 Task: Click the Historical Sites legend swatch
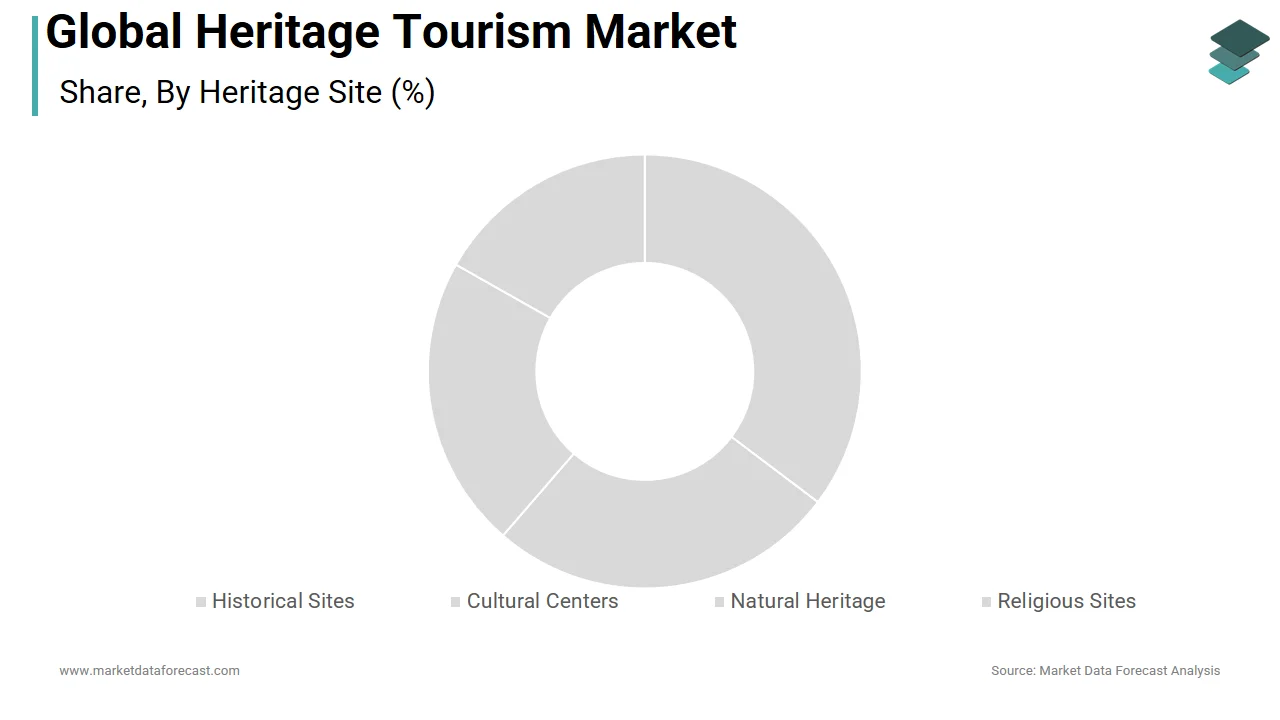pos(201,602)
